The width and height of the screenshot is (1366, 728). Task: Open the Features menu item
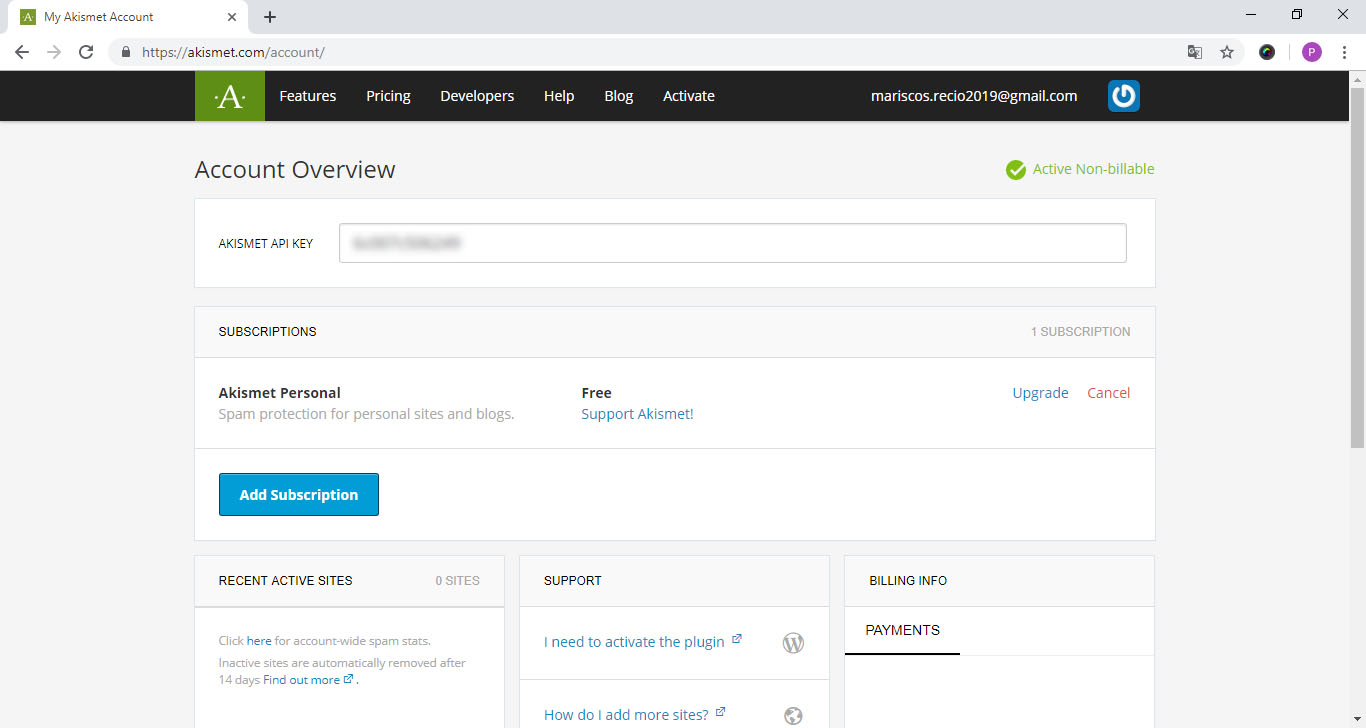[308, 96]
